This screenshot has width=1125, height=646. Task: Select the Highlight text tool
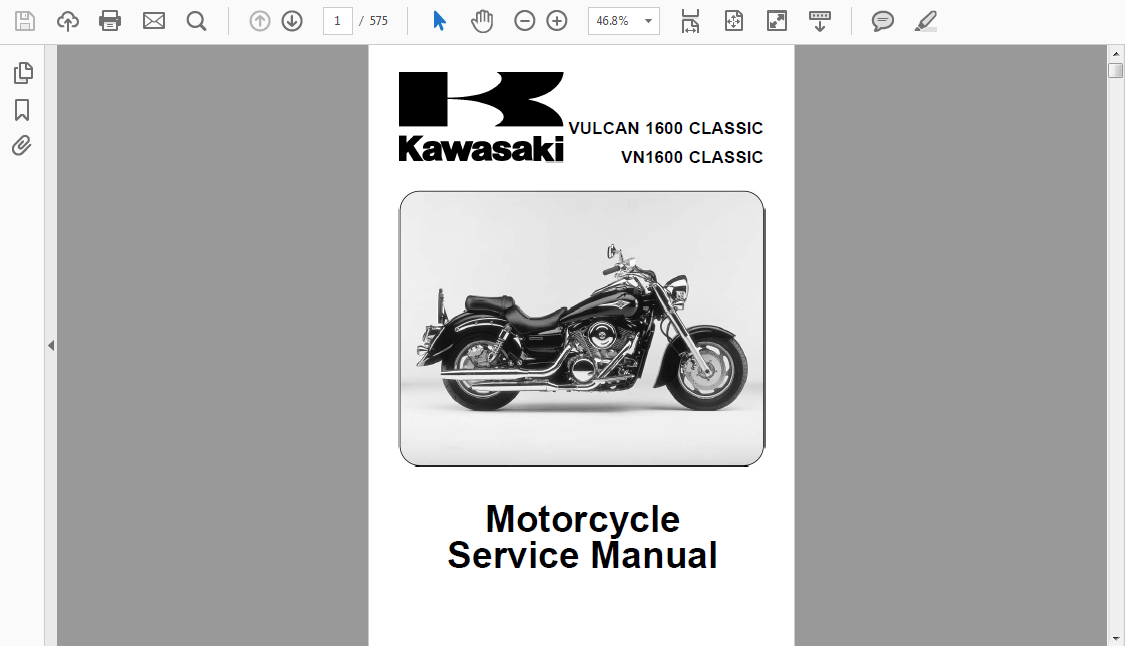[925, 20]
